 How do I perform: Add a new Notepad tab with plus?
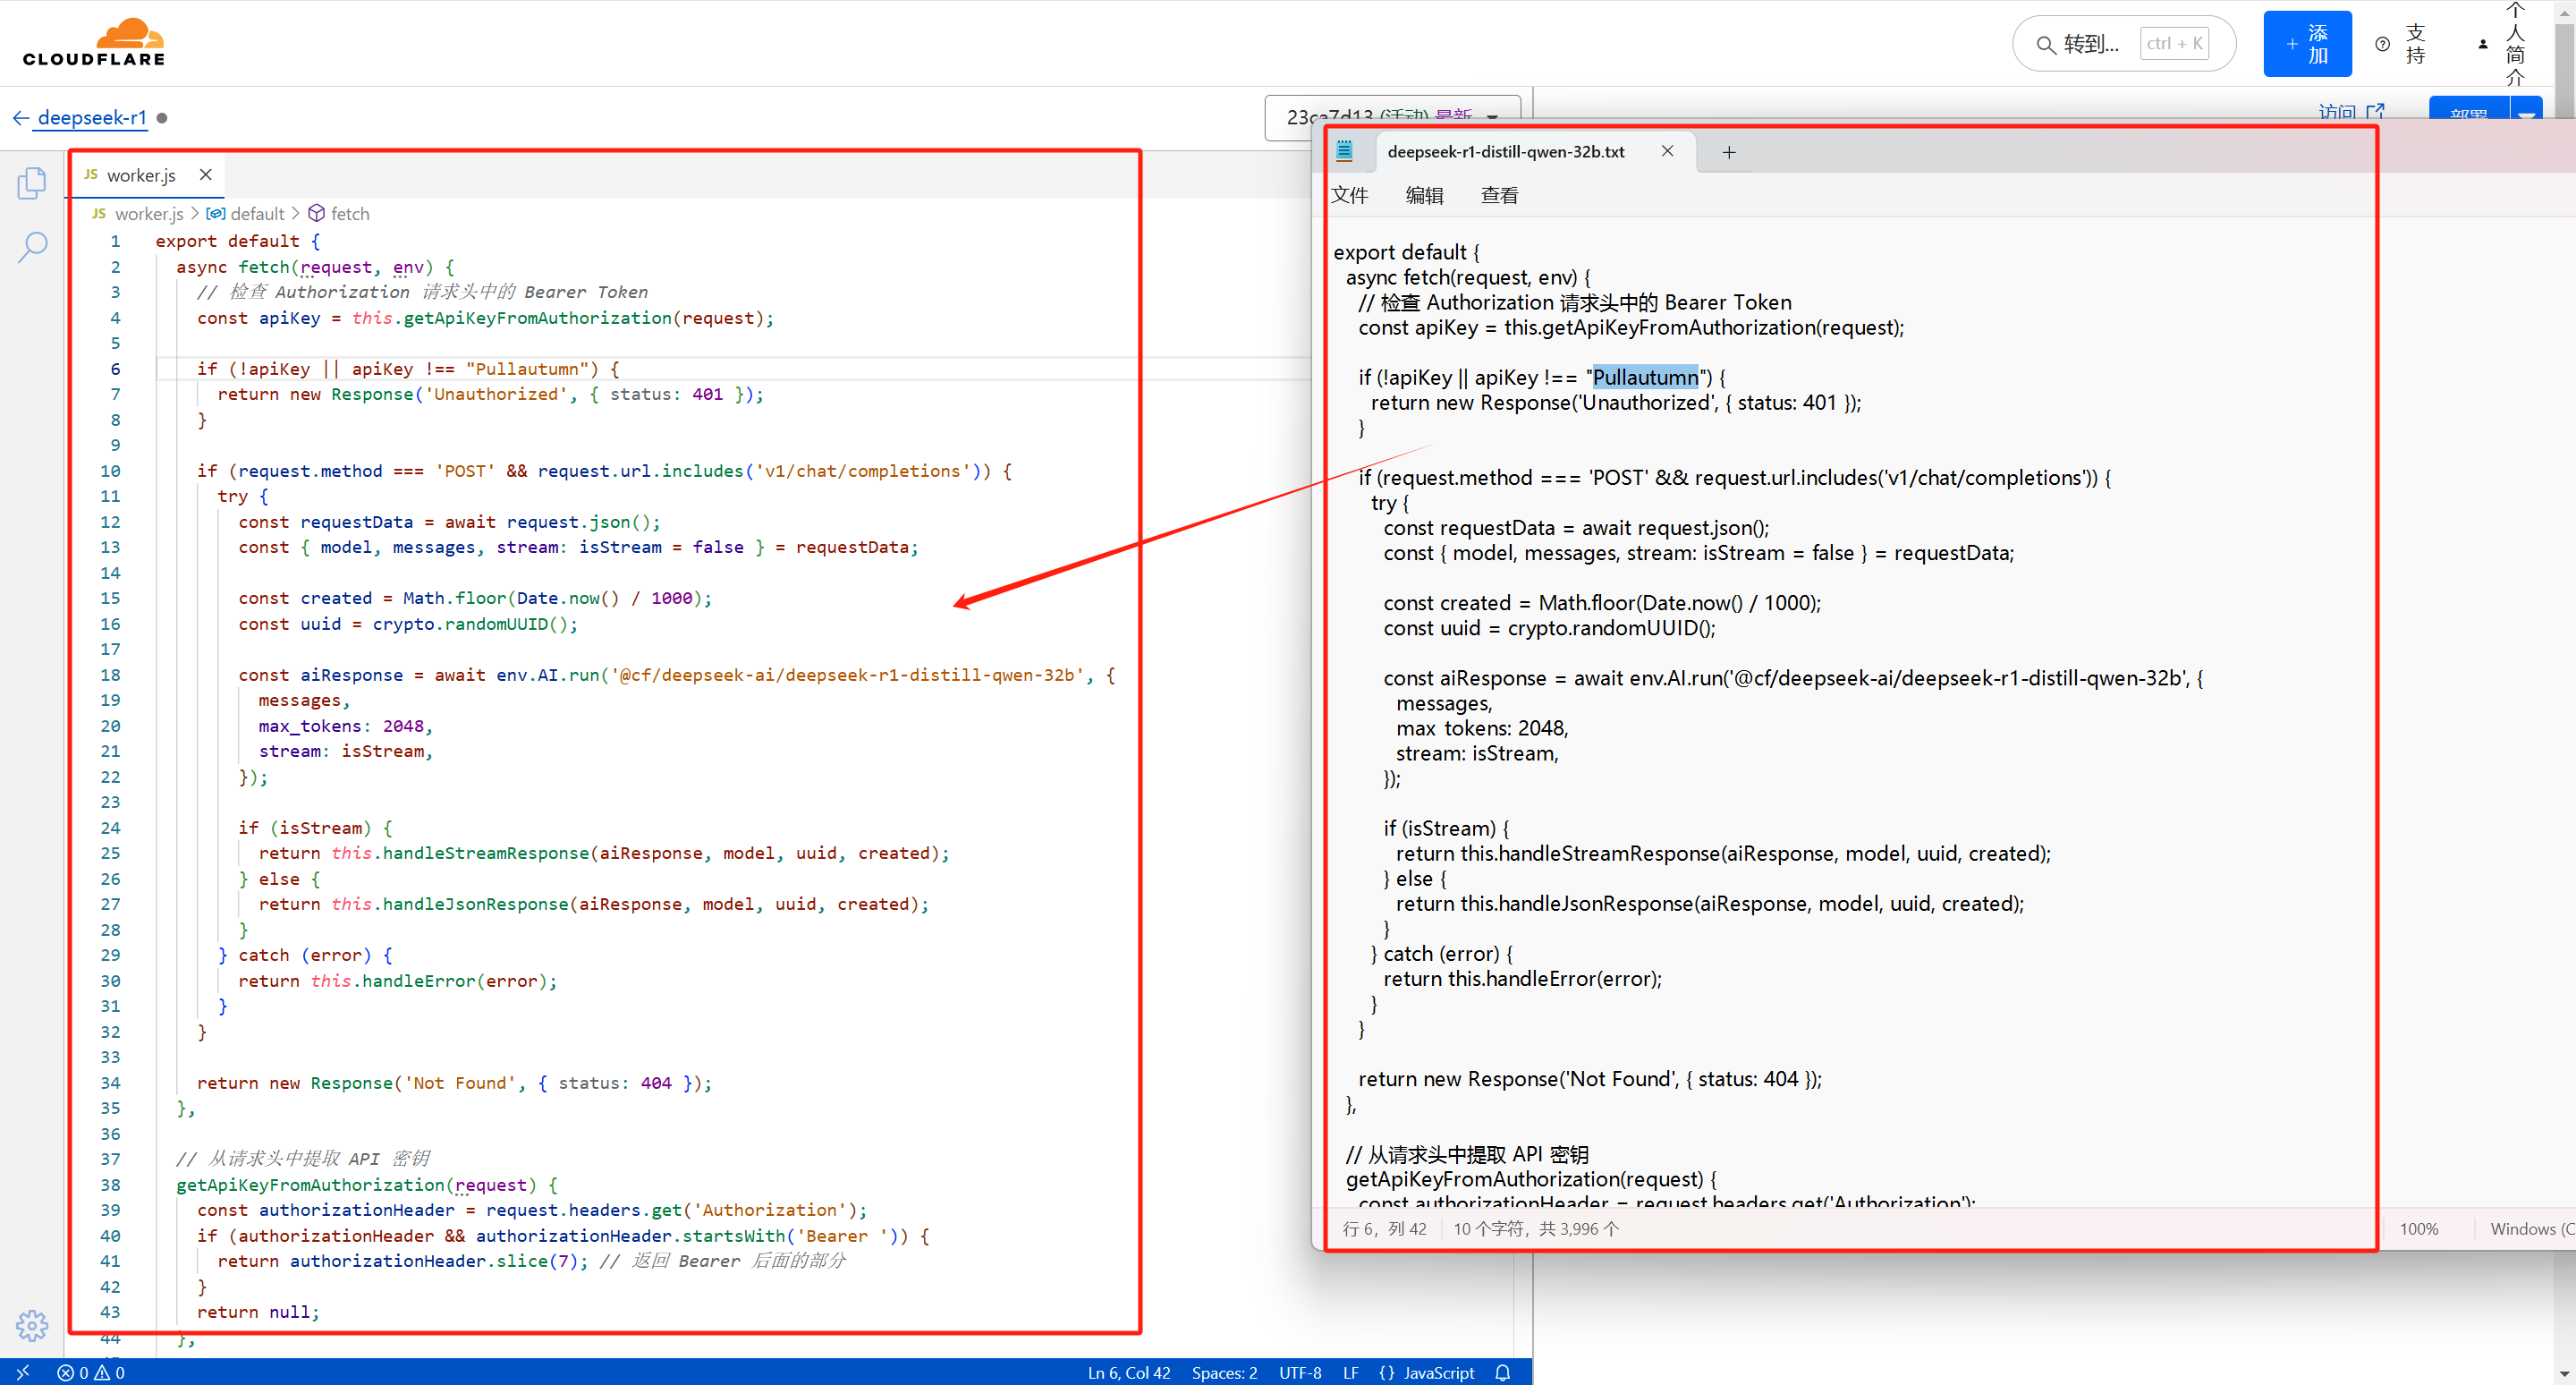tap(1729, 152)
